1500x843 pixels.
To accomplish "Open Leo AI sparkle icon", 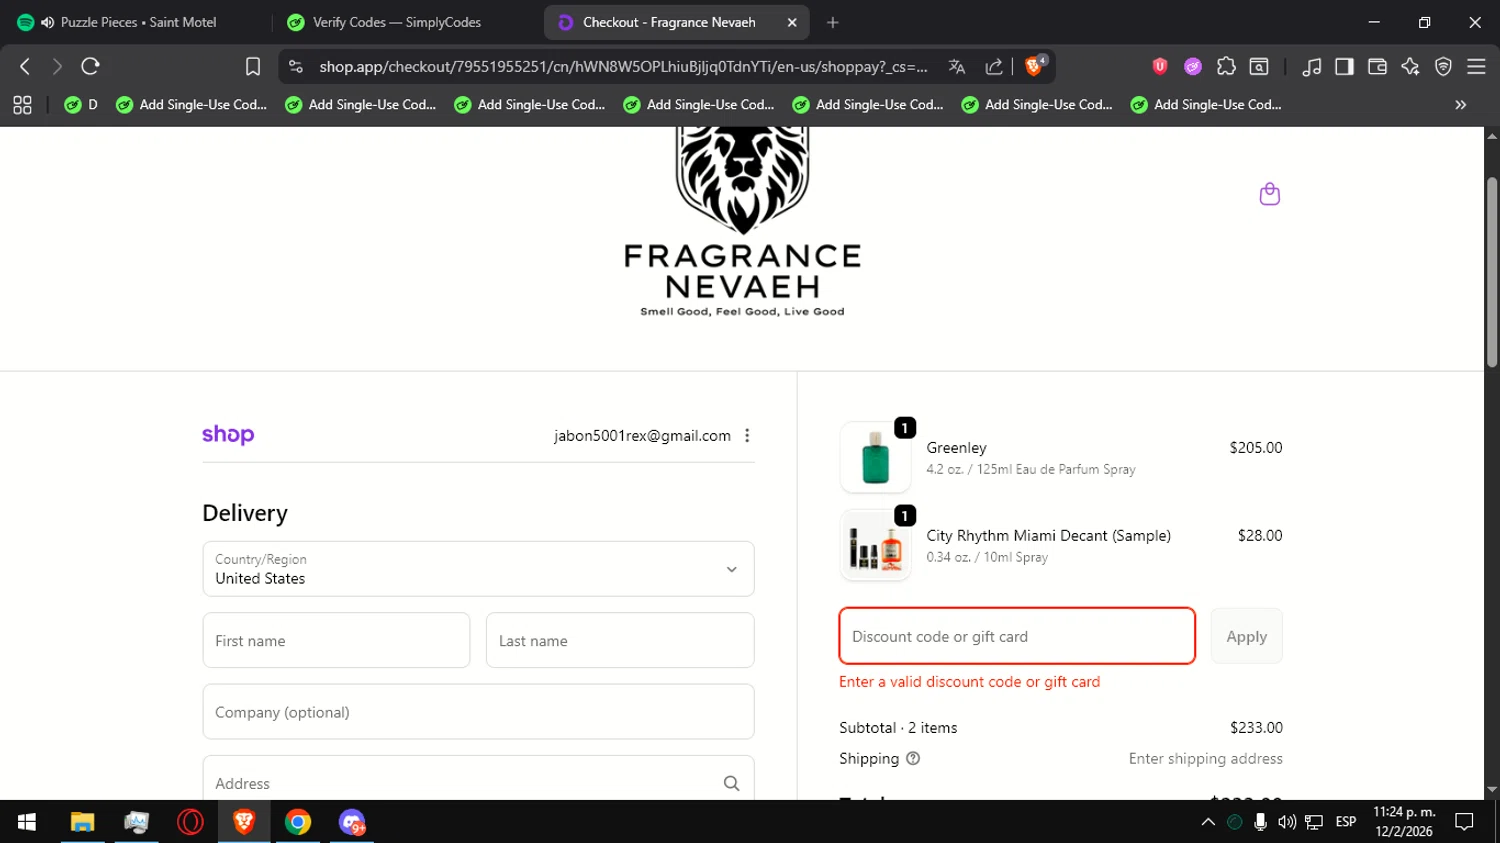I will 1410,66.
